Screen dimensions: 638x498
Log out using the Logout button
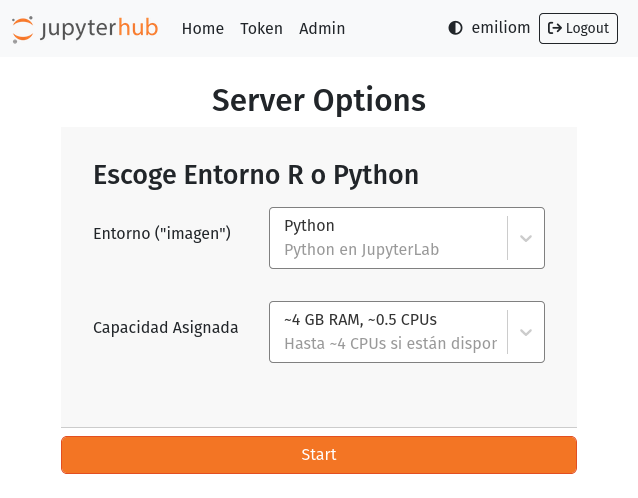578,28
